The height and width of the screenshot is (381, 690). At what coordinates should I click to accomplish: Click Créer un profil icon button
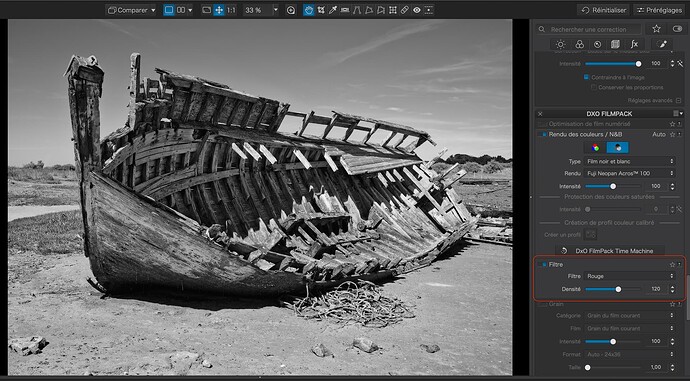pos(590,234)
